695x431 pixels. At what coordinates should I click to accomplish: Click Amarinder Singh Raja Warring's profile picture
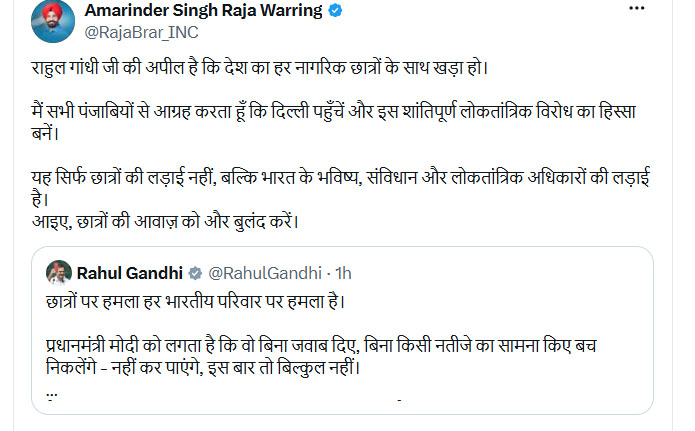[53, 21]
